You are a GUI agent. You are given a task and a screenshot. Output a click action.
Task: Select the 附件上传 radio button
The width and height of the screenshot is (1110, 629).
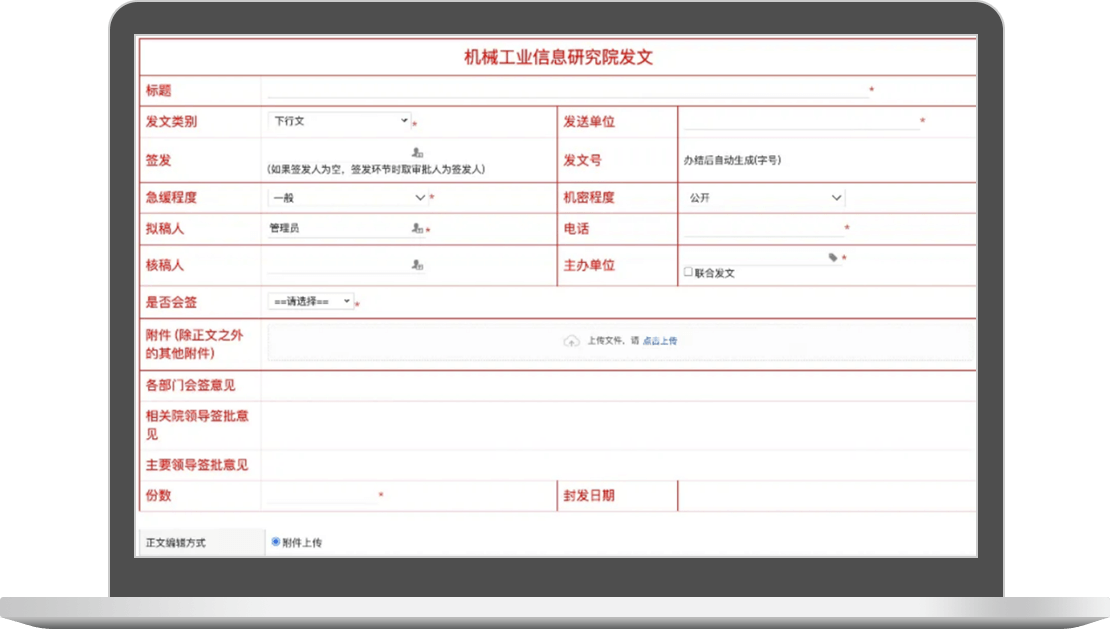pyautogui.click(x=276, y=542)
